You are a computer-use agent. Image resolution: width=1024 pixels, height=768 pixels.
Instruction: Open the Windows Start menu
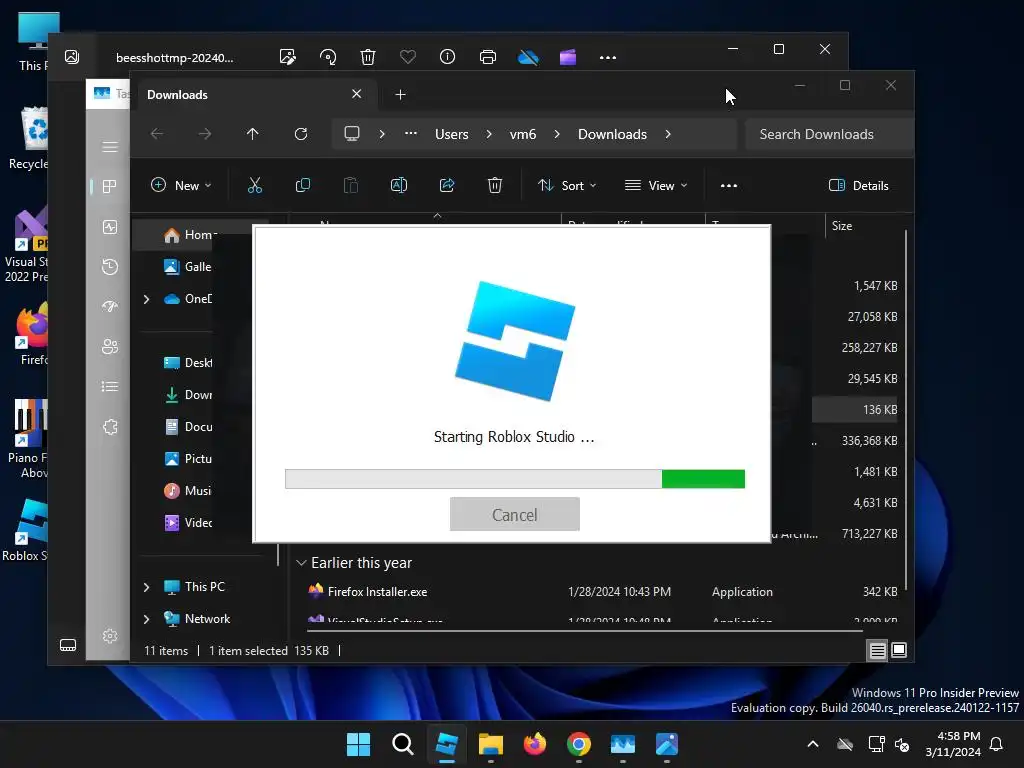point(359,744)
